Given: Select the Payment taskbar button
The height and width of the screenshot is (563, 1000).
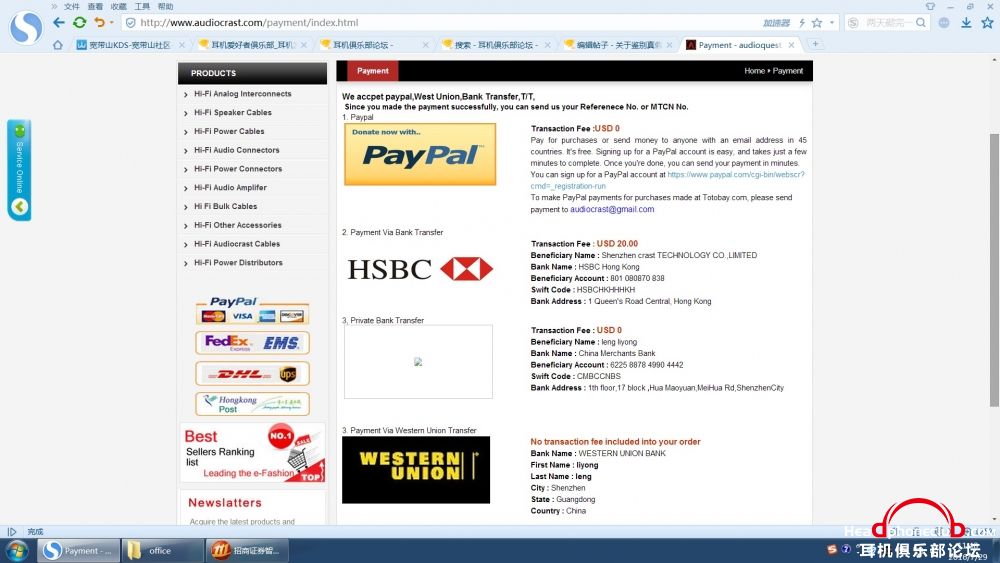Looking at the screenshot, I should point(78,551).
